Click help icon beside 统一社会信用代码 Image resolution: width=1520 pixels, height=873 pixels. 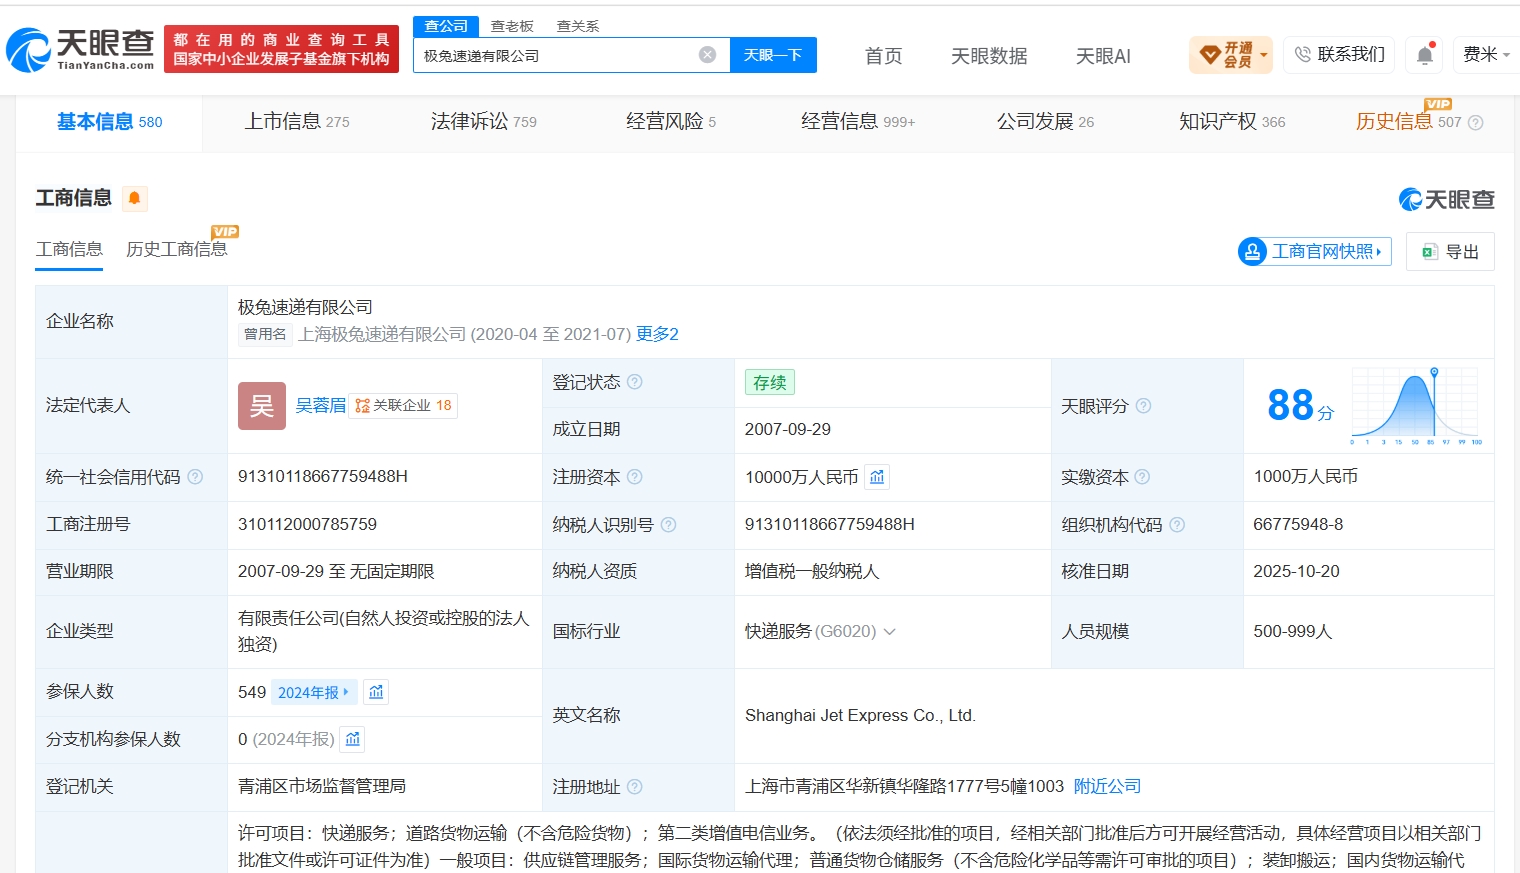(195, 477)
